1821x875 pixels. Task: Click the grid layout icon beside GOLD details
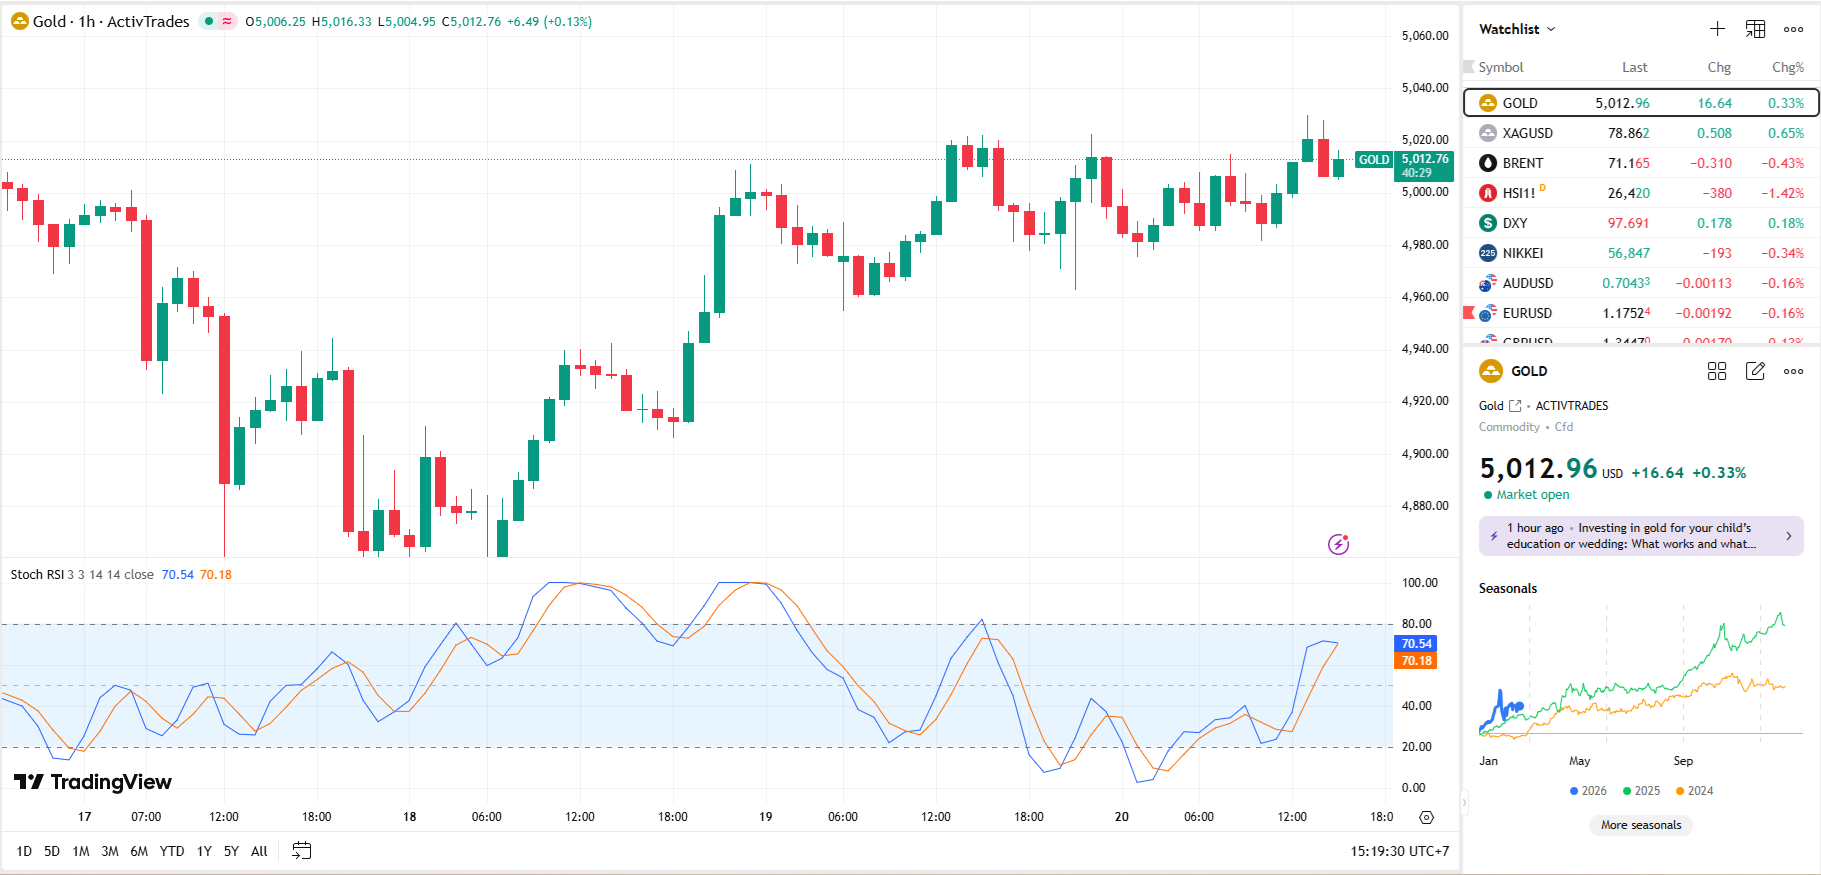[1717, 371]
